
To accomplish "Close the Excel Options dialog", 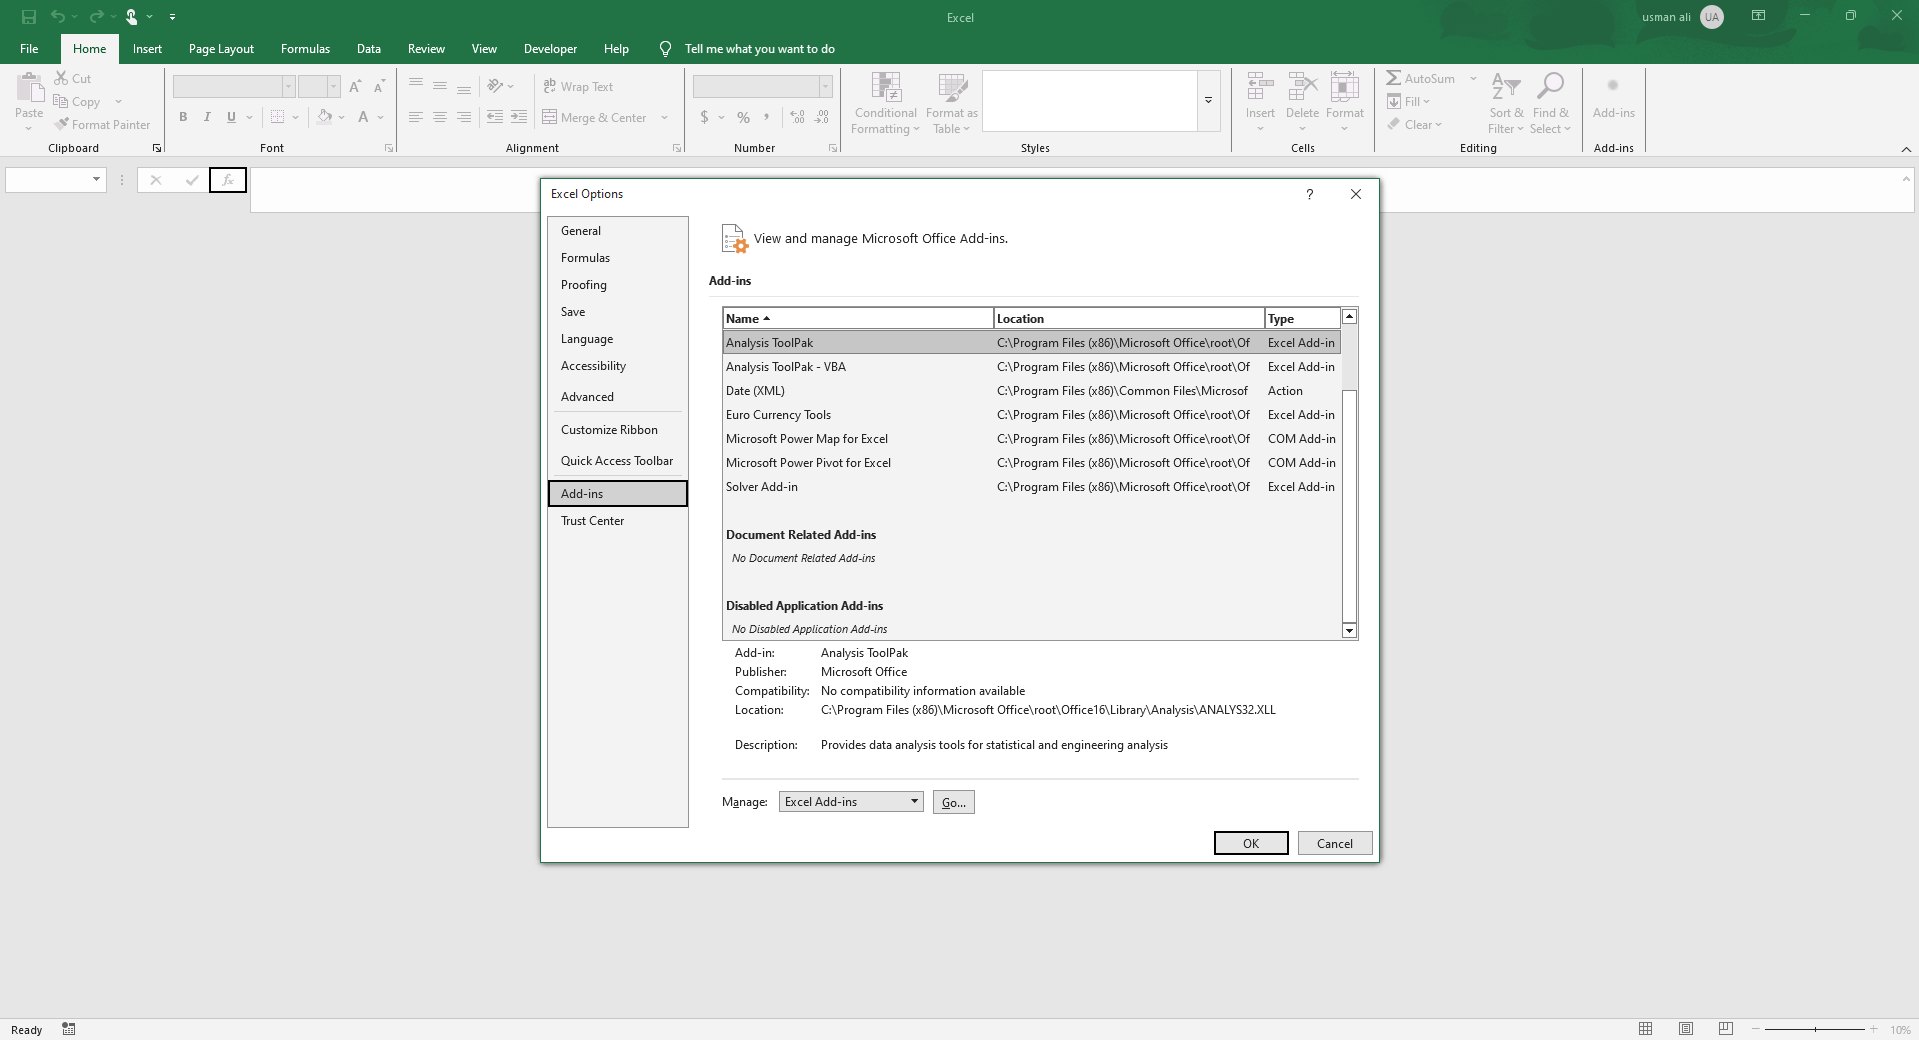I will click(1356, 194).
